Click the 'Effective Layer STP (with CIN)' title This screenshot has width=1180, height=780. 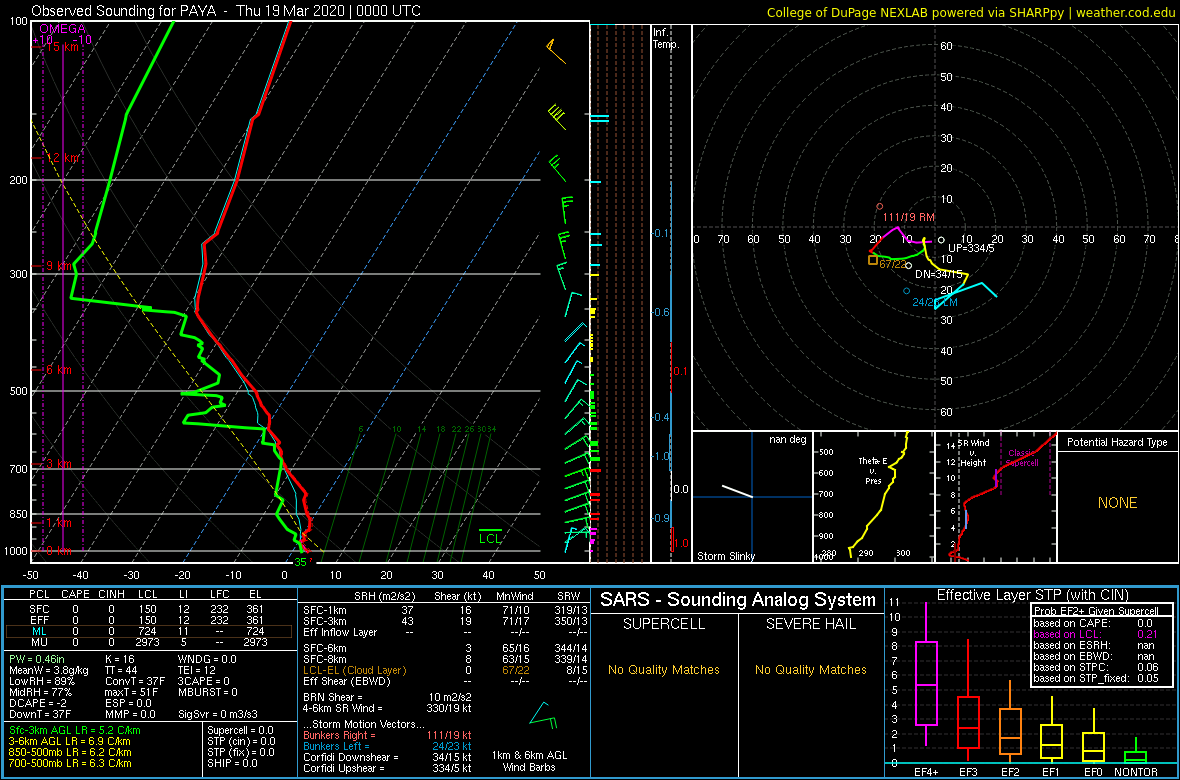coord(1033,596)
